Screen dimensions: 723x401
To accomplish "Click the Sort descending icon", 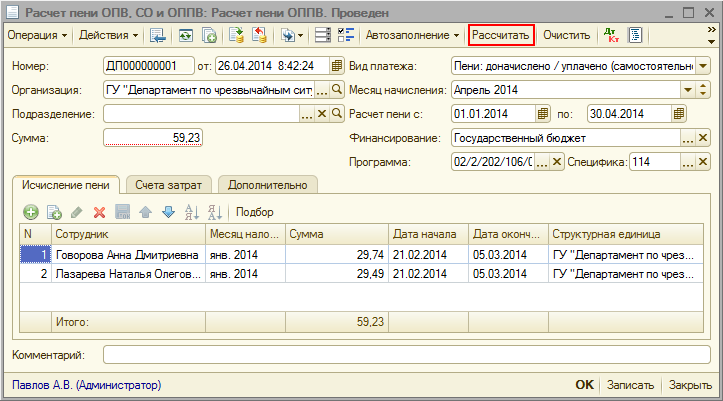I will 215,212.
